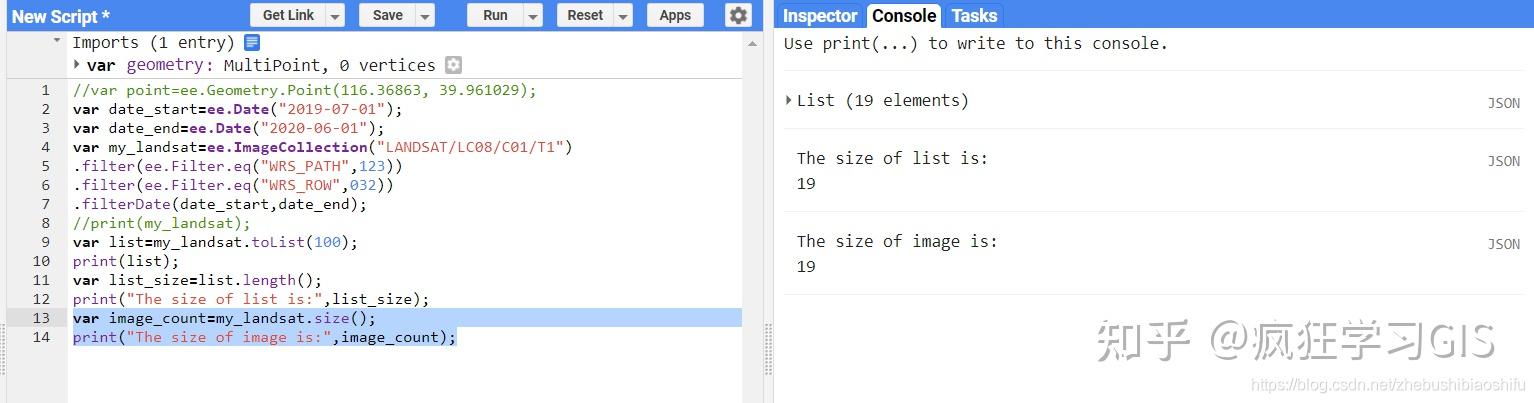
Task: Open the Run dropdown arrow
Action: (x=533, y=16)
